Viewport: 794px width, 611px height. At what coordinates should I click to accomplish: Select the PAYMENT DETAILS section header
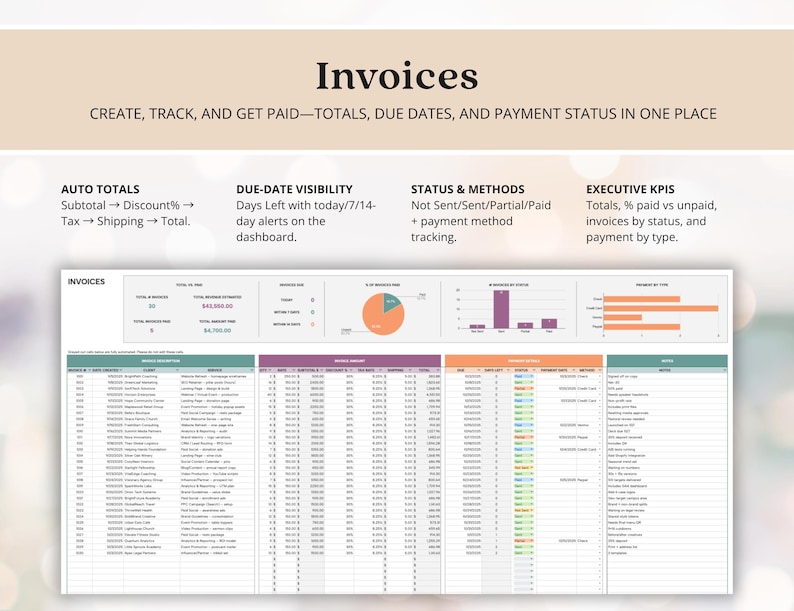click(524, 361)
